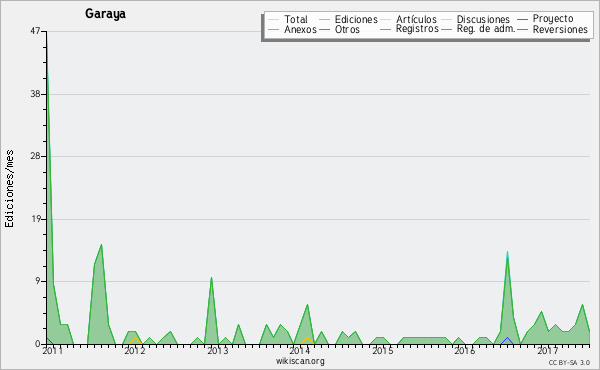Viewport: 600px width, 370px height.
Task: Click the blue Registros legend line
Action: [385, 29]
